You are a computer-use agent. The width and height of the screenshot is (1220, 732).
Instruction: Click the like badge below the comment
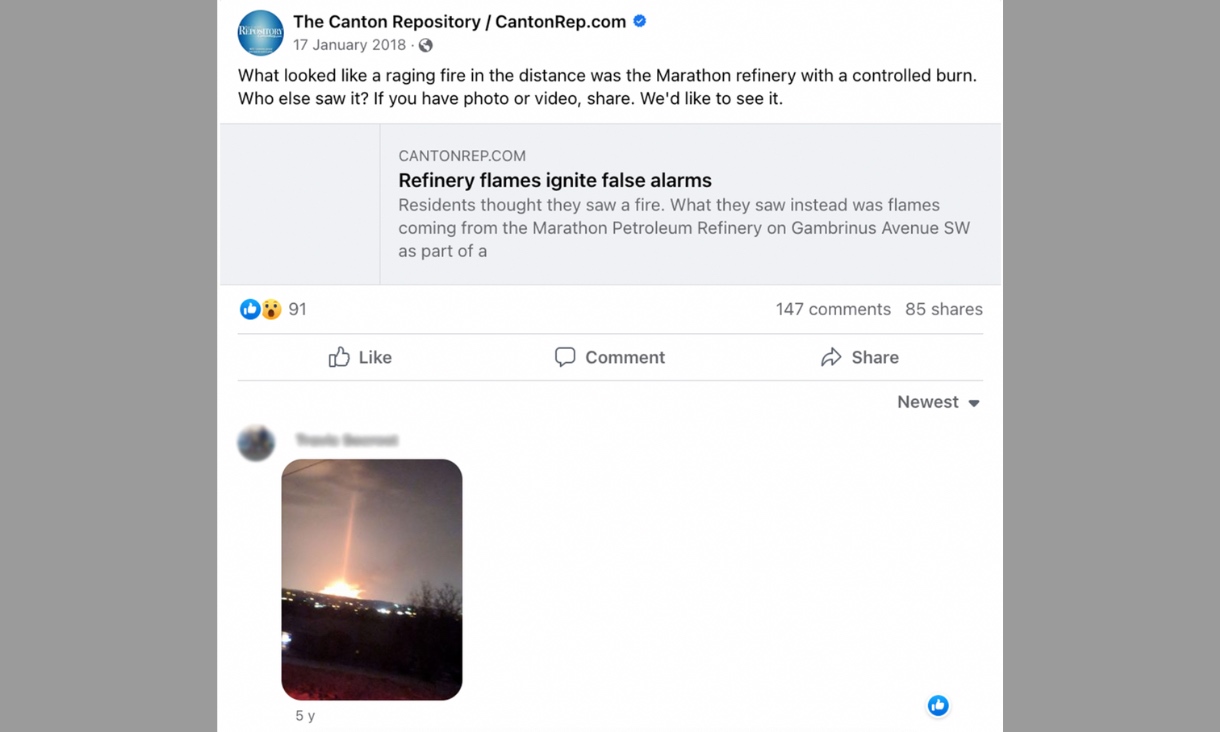click(x=937, y=706)
